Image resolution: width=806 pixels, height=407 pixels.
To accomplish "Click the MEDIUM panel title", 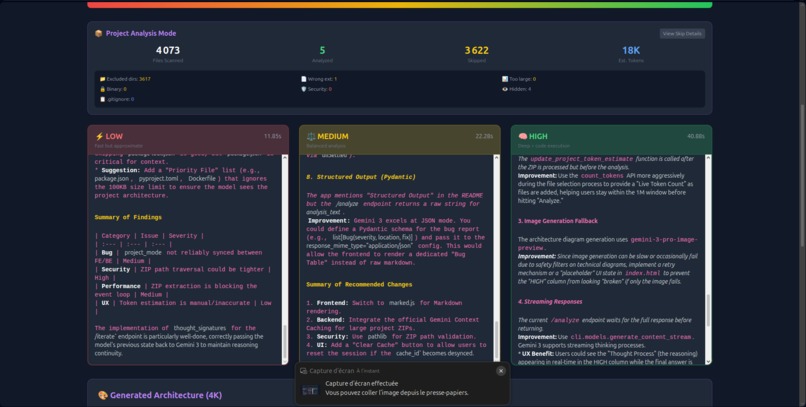I will tap(333, 136).
